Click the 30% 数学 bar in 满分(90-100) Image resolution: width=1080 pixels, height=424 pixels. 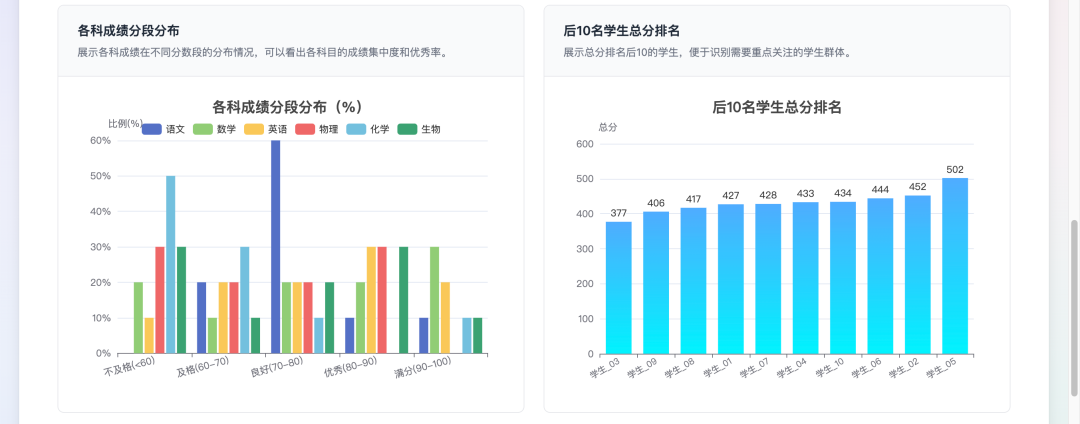(435, 300)
